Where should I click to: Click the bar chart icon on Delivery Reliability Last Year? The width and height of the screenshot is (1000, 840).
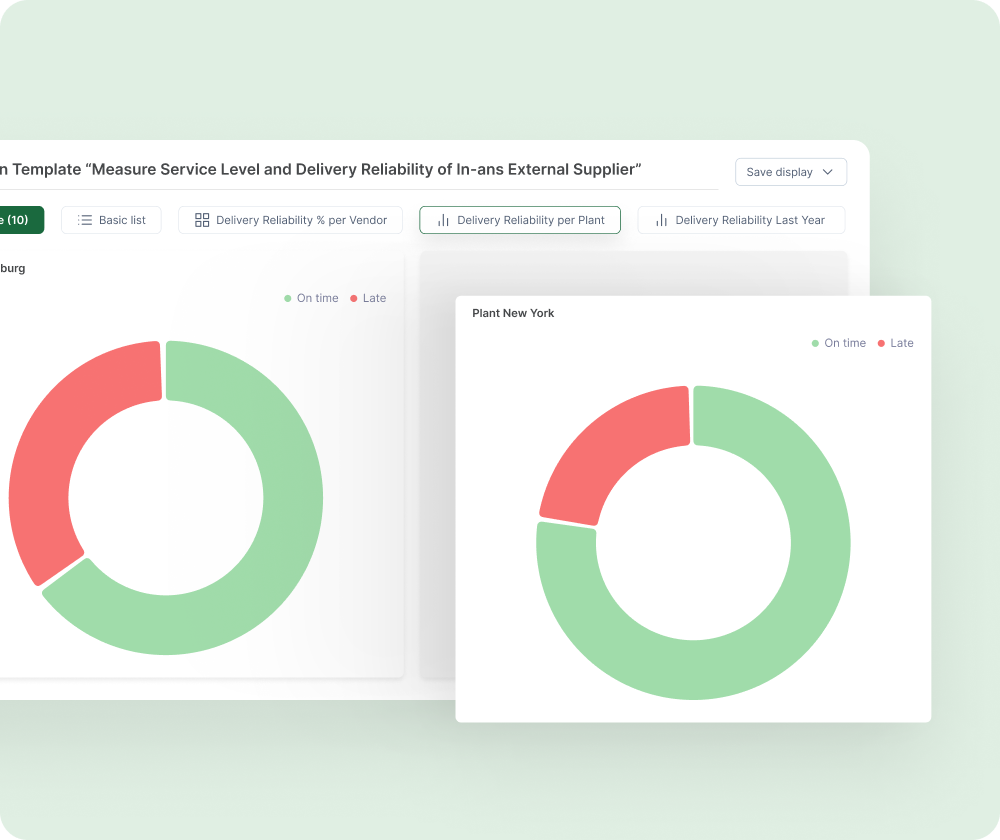[662, 220]
